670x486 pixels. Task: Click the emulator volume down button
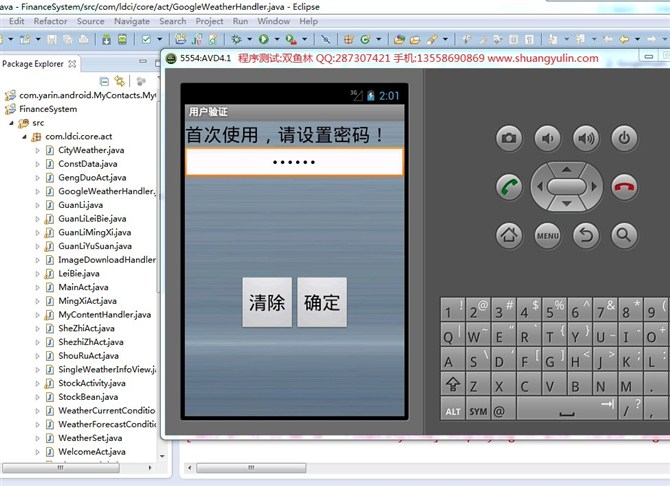pyautogui.click(x=547, y=138)
